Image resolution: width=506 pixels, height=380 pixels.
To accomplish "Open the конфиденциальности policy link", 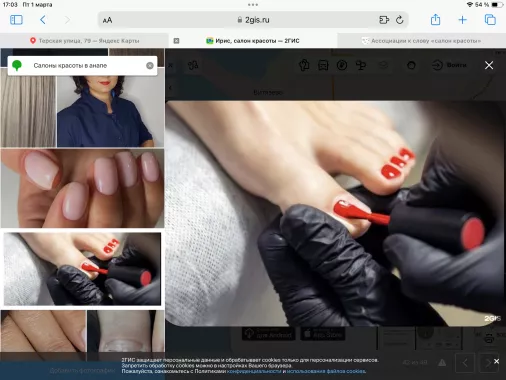I will [254, 371].
